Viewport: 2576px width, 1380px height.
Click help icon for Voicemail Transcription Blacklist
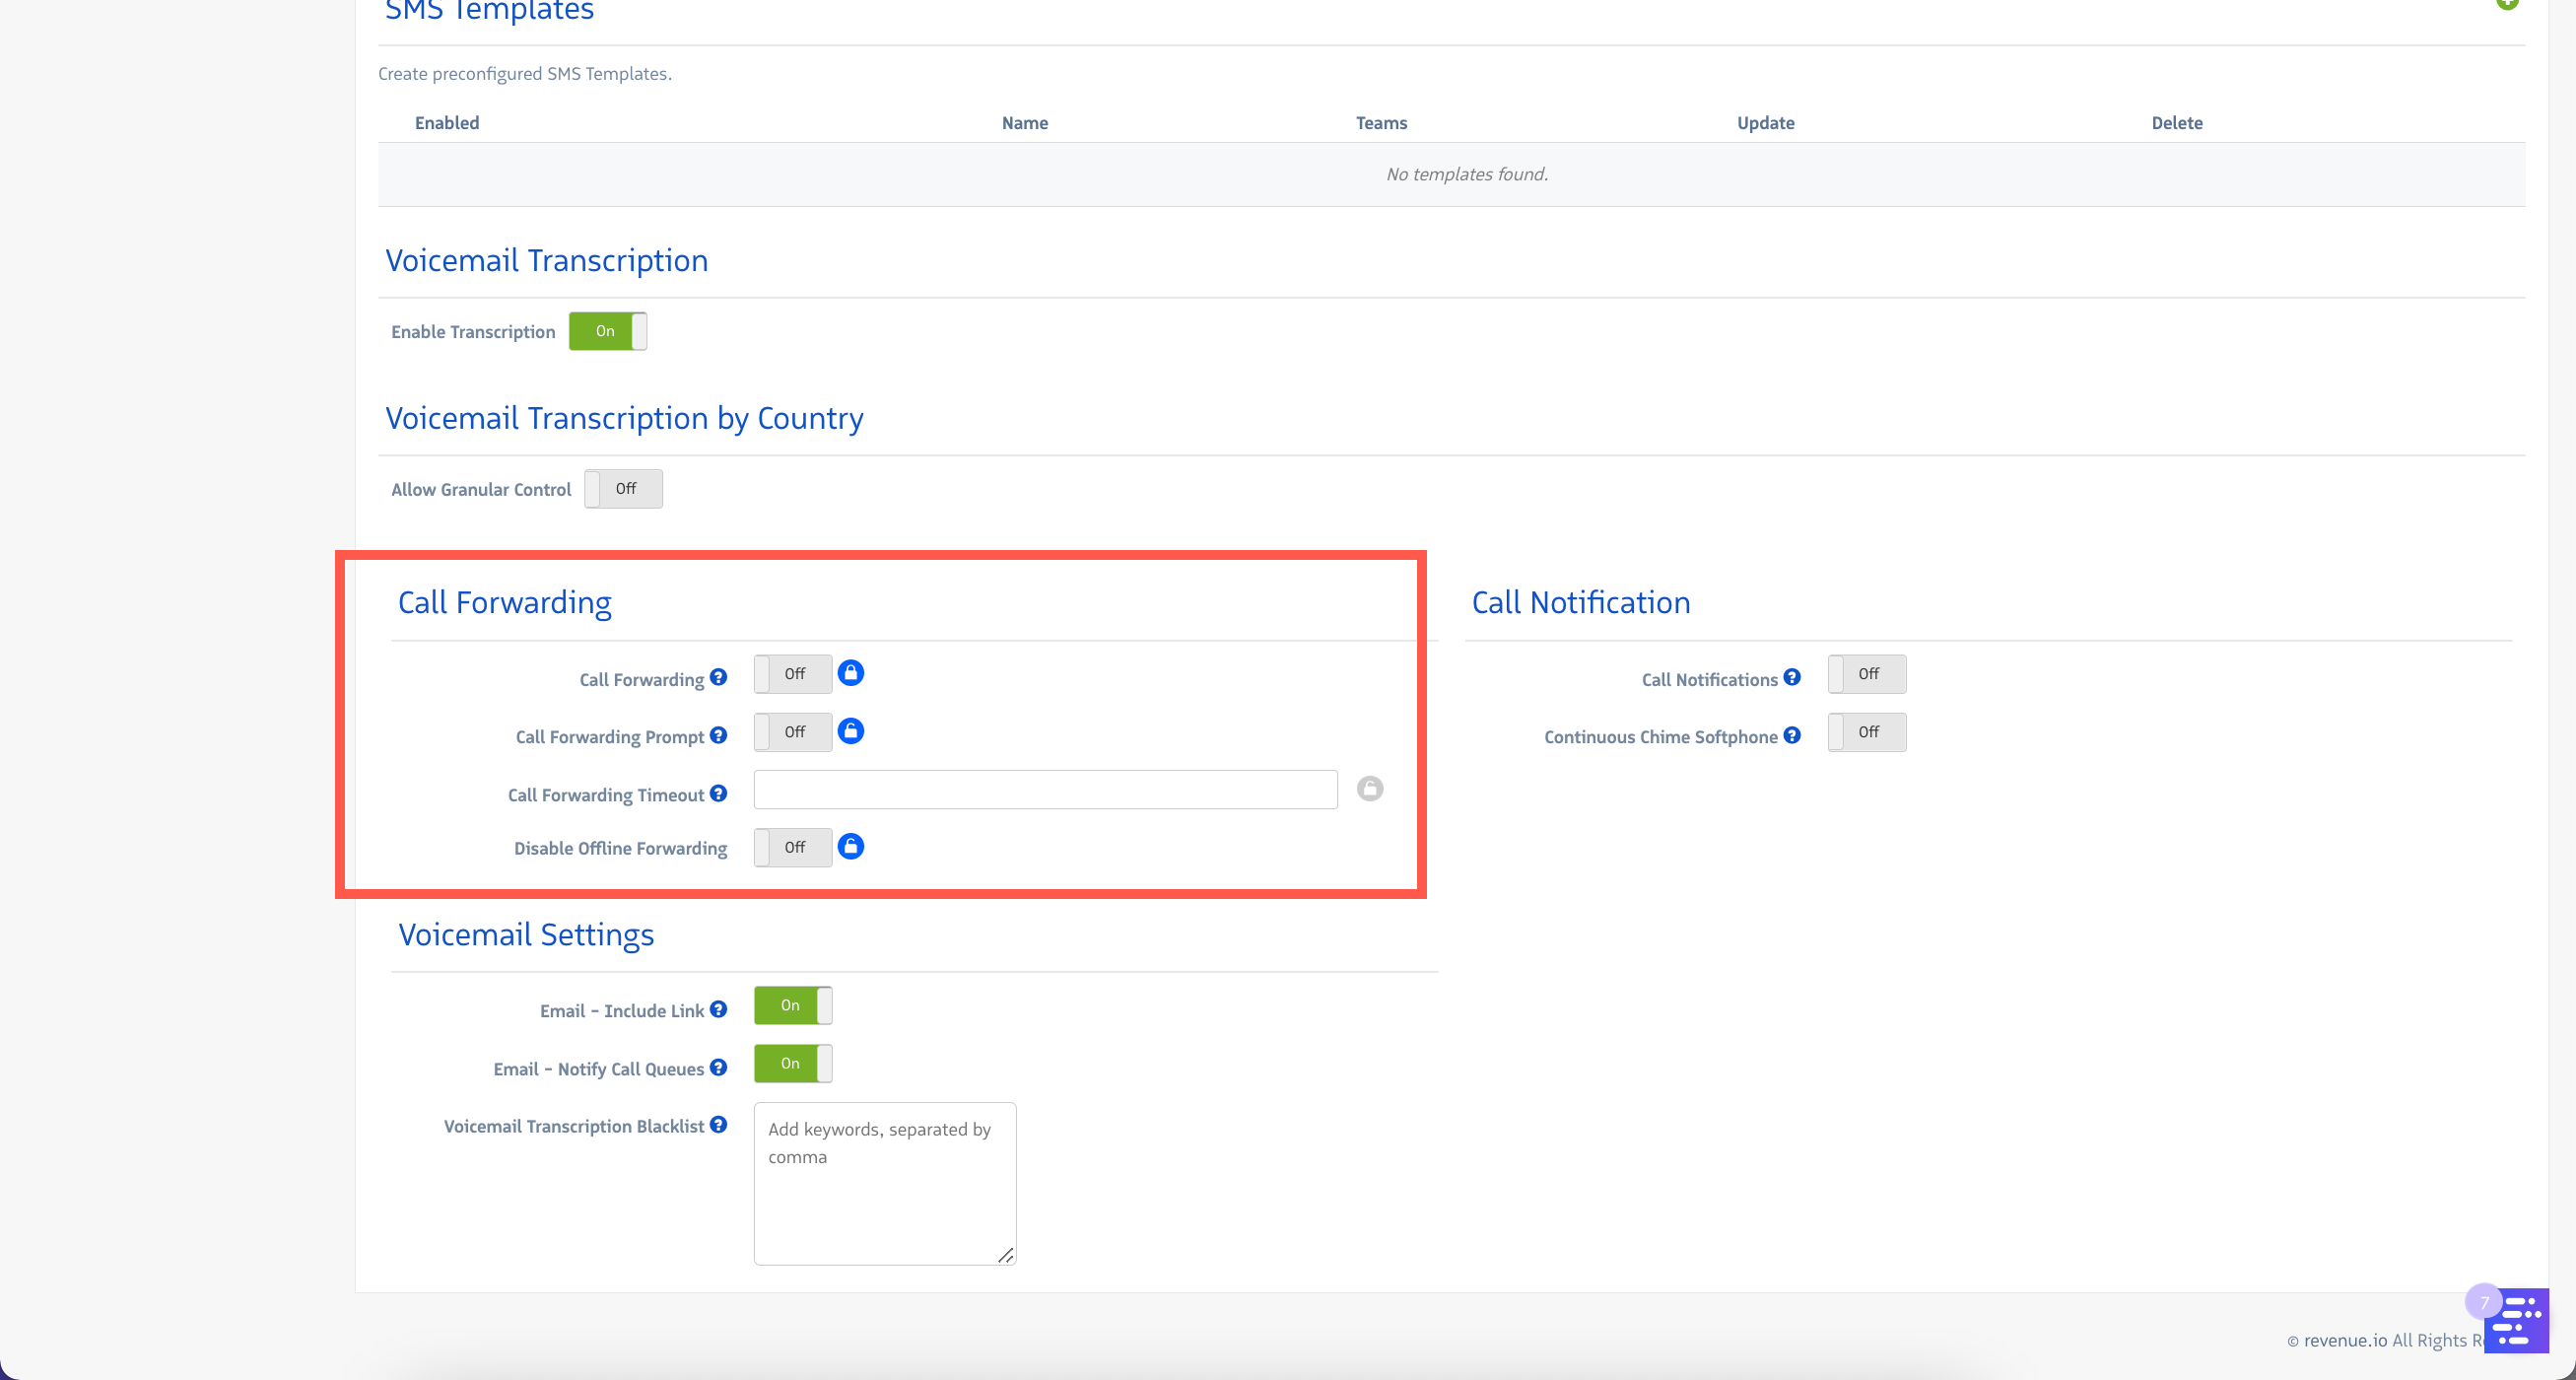click(x=718, y=1125)
